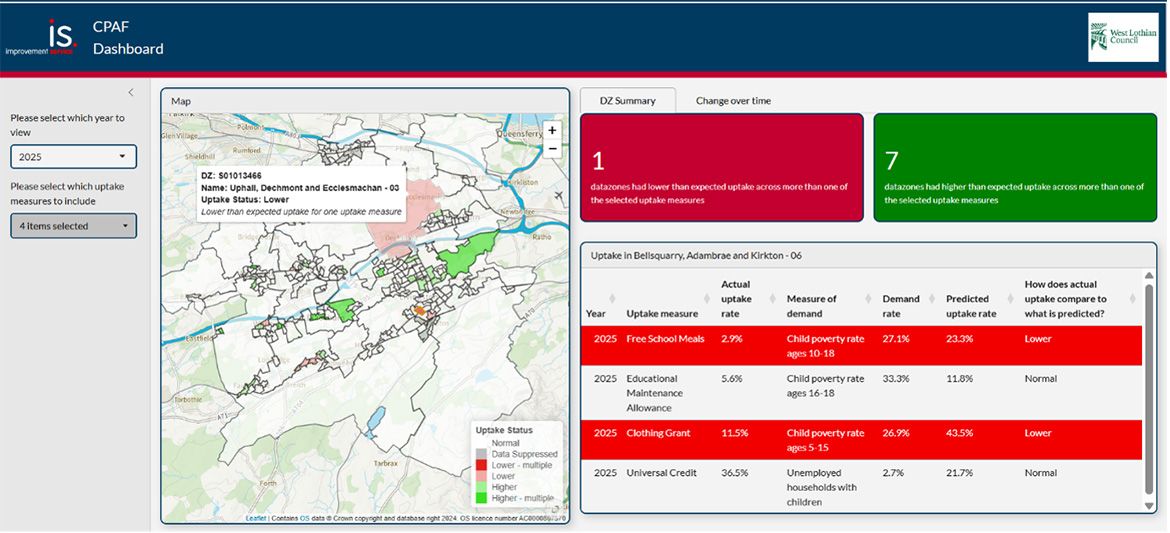Click the 'Uptake Status' legend title
Image resolution: width=1170 pixels, height=533 pixels.
click(x=504, y=431)
